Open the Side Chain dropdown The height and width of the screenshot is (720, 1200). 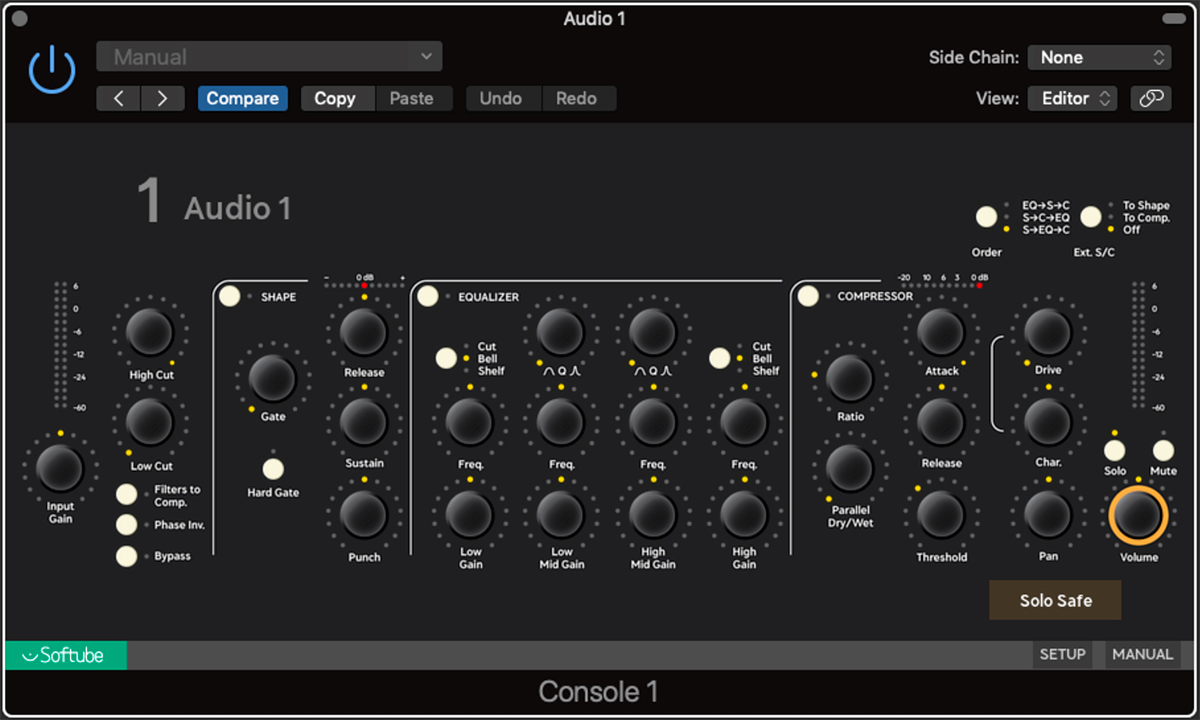pos(1099,57)
